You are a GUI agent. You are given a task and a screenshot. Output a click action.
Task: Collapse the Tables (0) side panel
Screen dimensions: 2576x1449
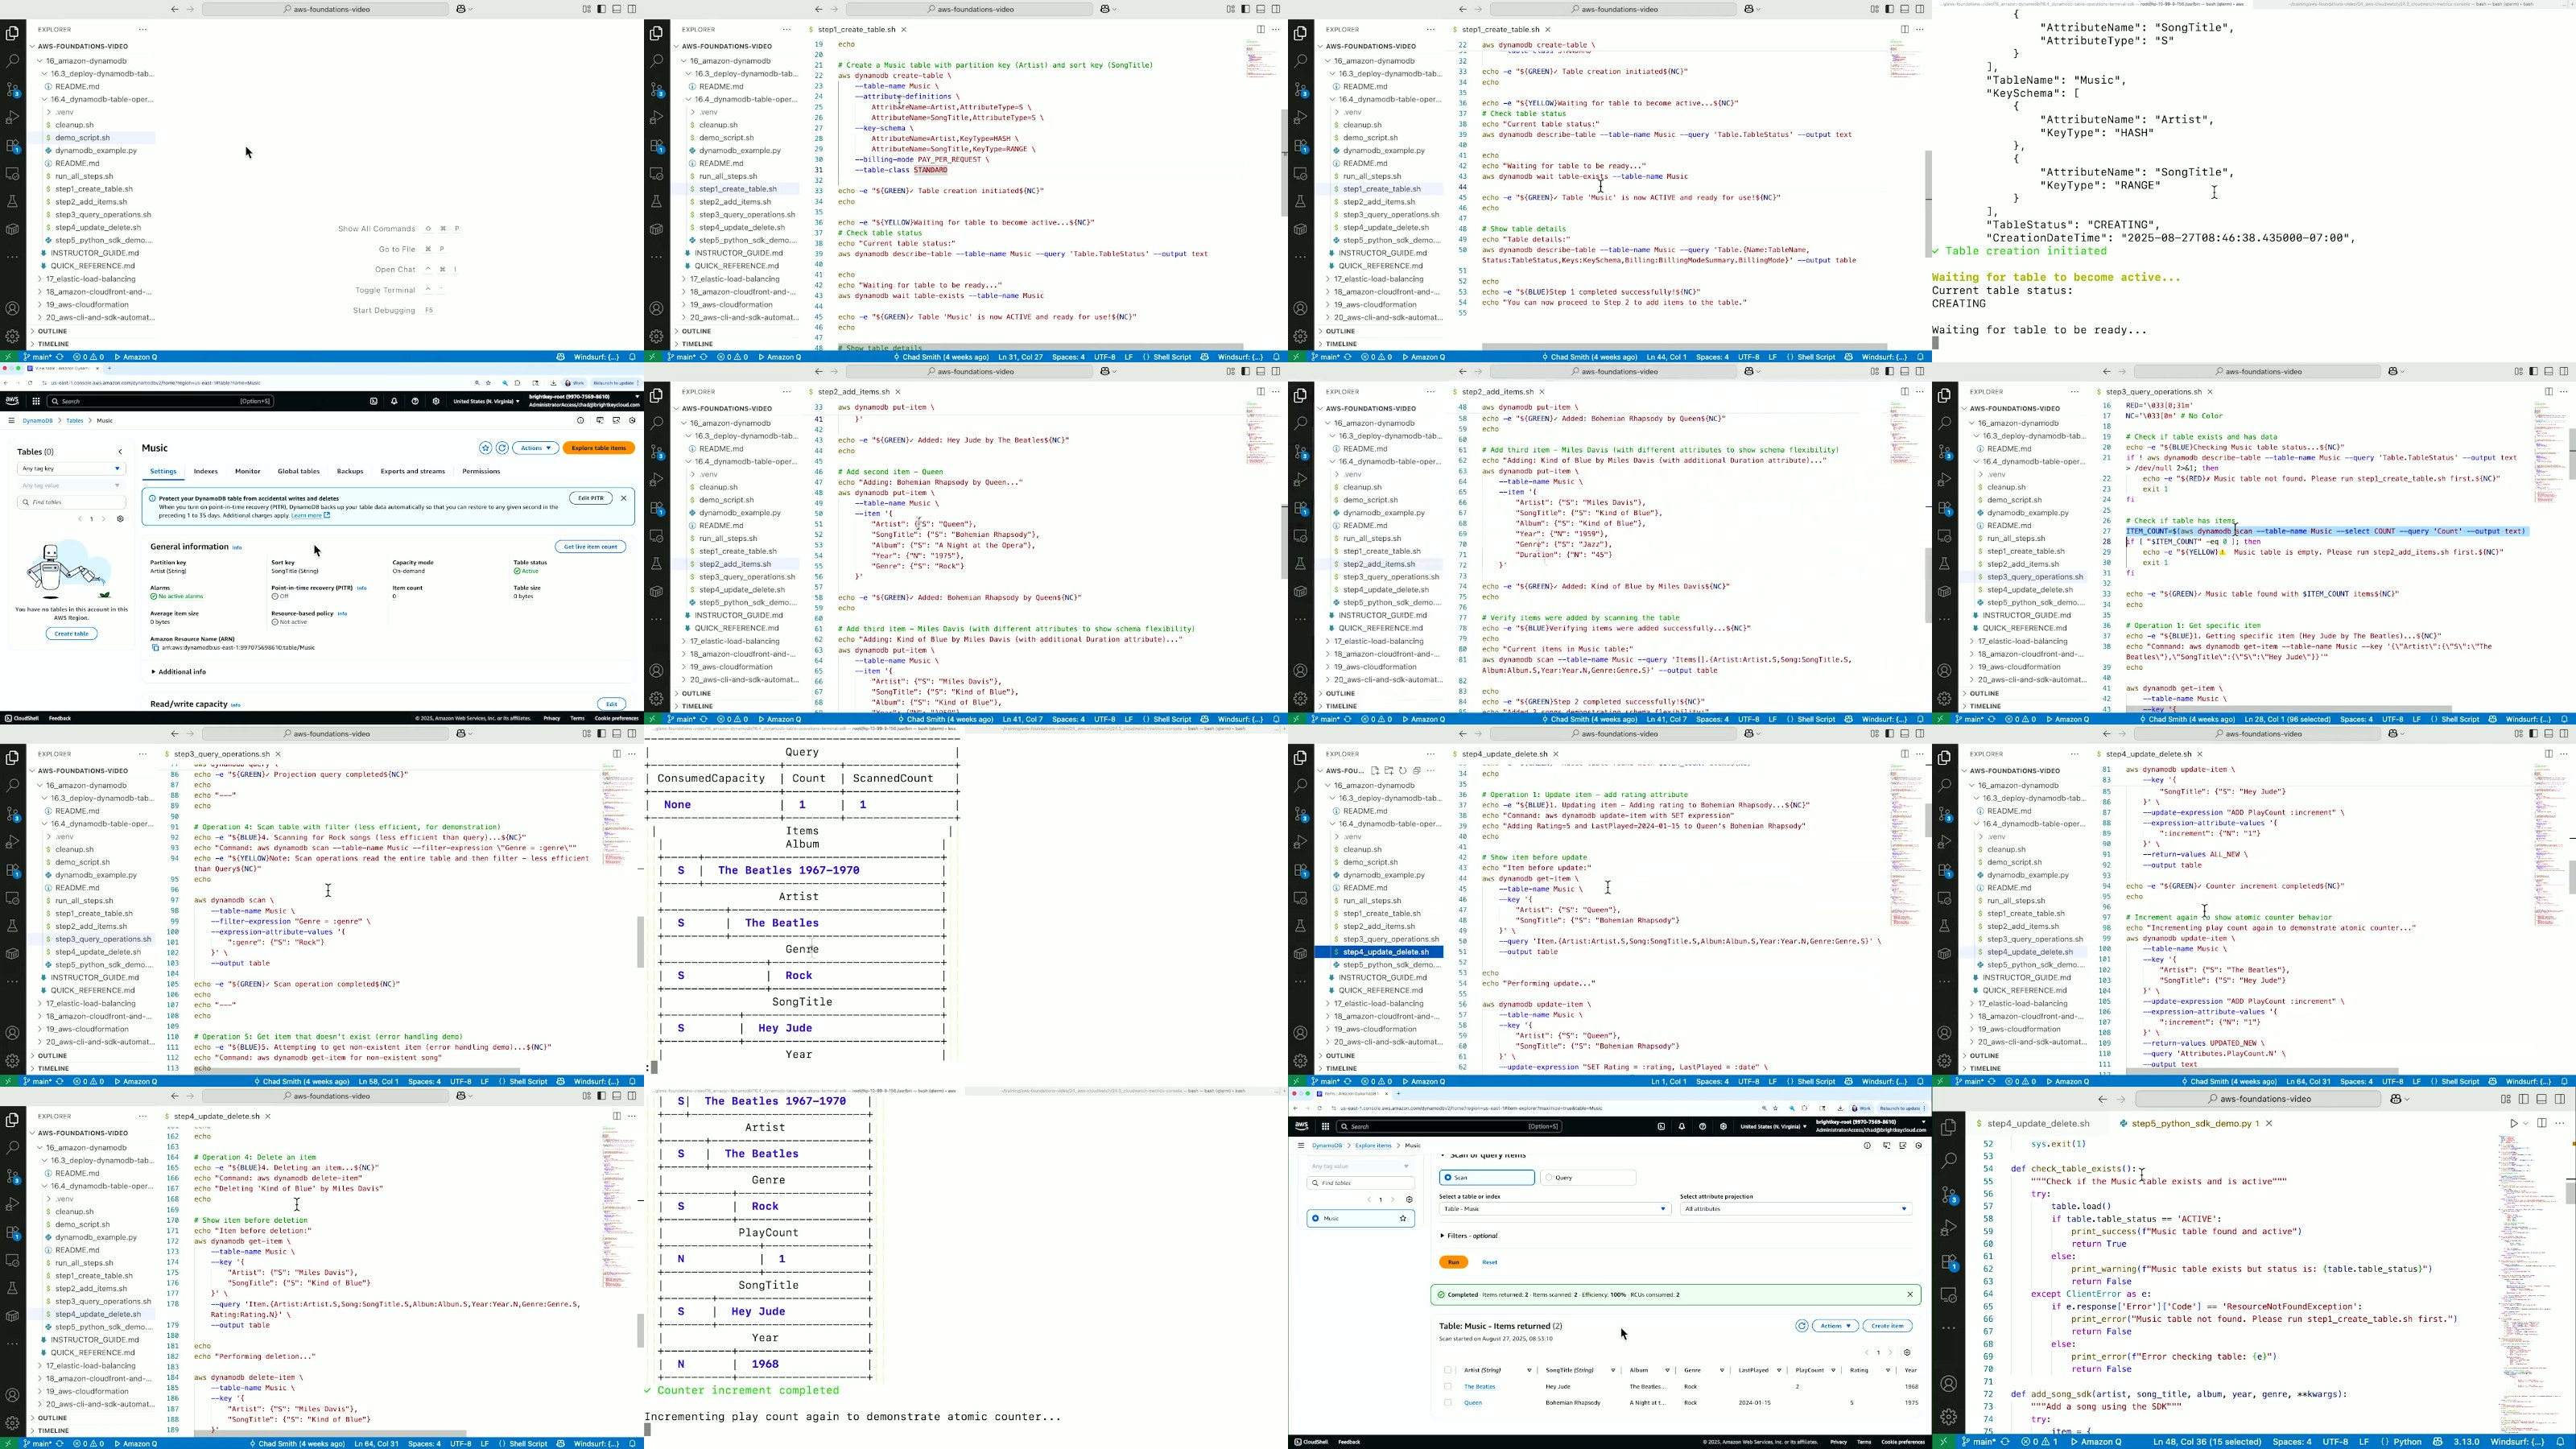[x=120, y=452]
